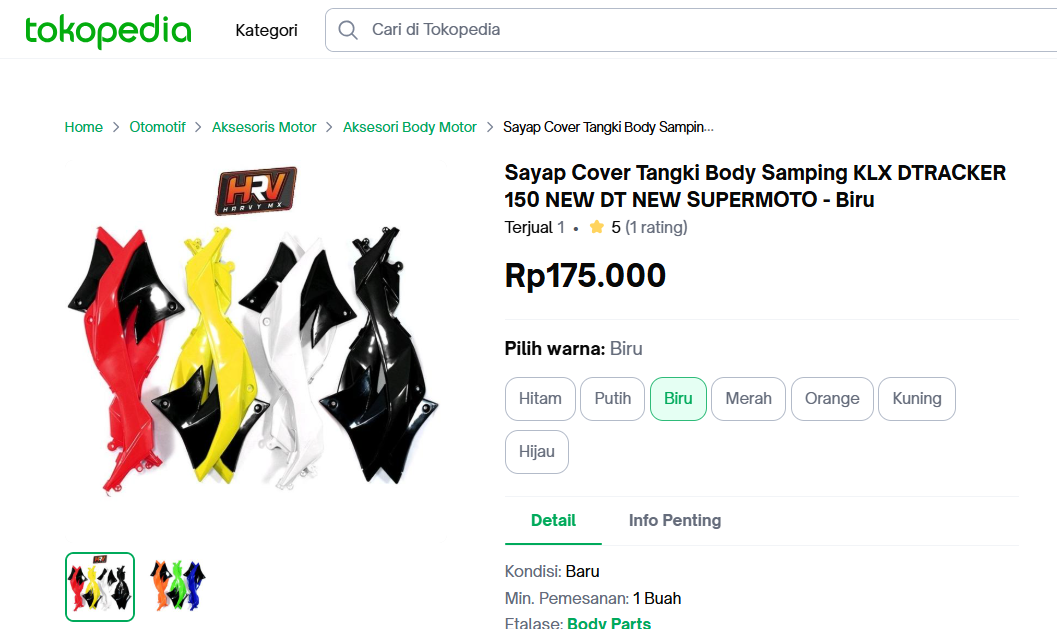Image resolution: width=1057 pixels, height=629 pixels.
Task: Open the Body Parts etalase link
Action: (x=609, y=623)
